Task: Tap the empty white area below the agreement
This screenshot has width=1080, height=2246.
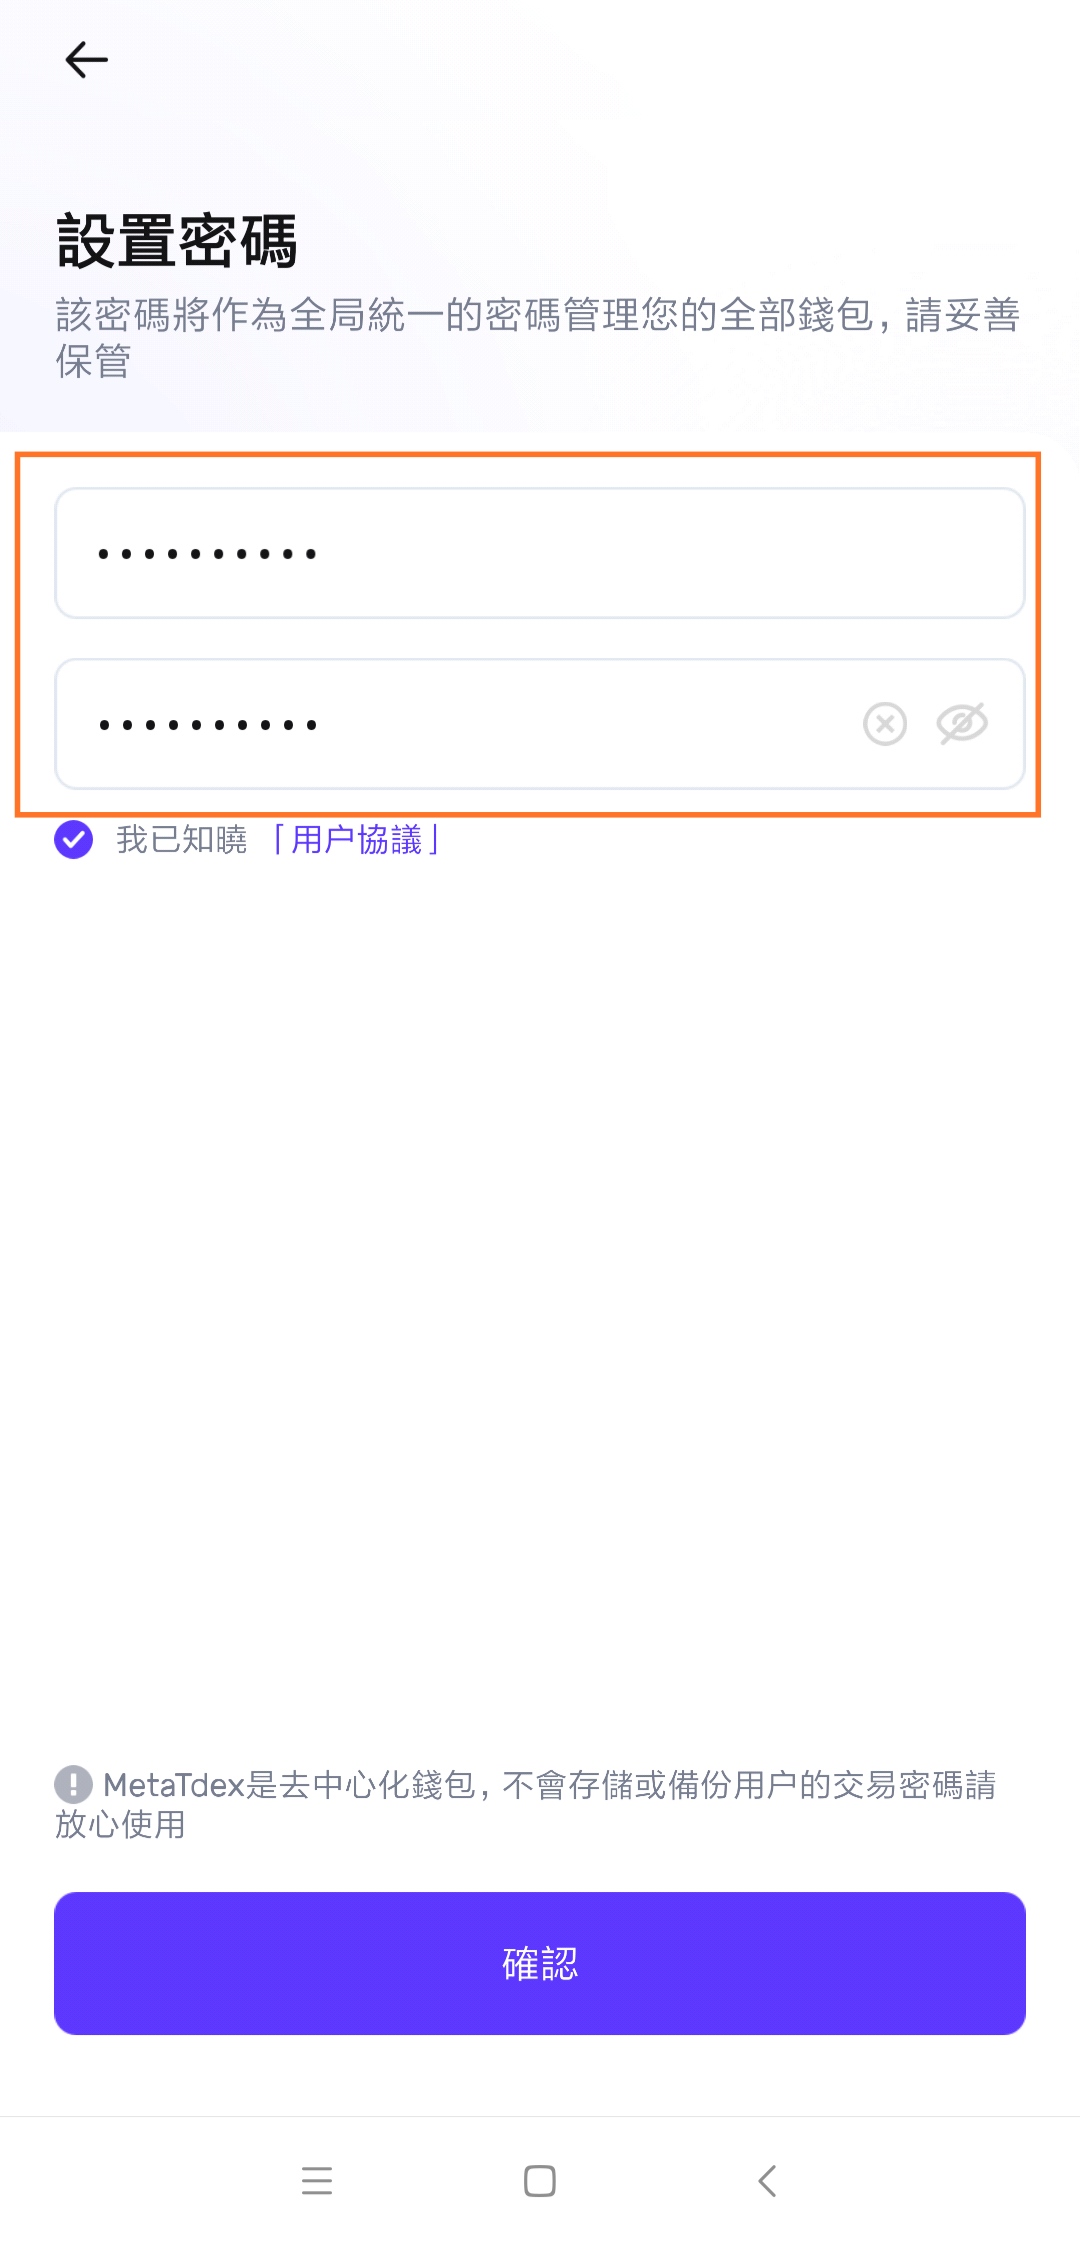Action: [x=540, y=1300]
